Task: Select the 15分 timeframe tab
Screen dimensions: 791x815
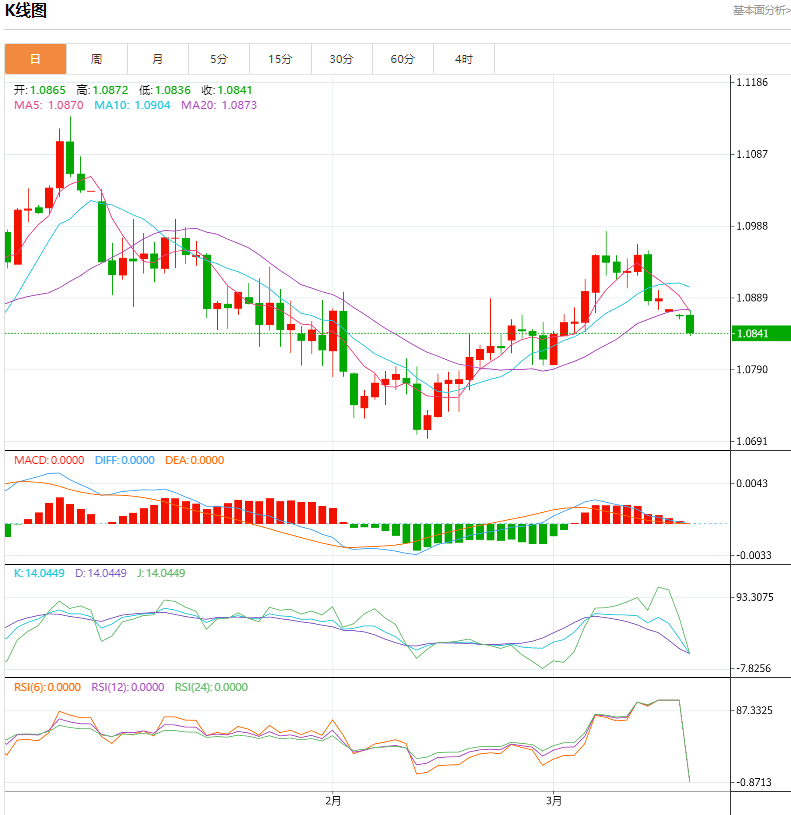Action: tap(281, 59)
